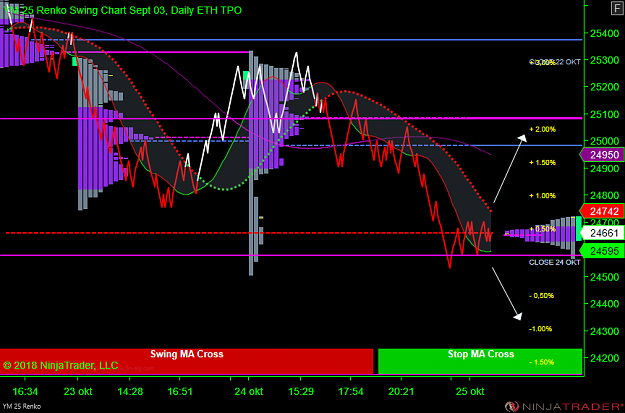Screen dimensions: 625x413
Task: Click the 25400 price axis label
Action: (604, 33)
